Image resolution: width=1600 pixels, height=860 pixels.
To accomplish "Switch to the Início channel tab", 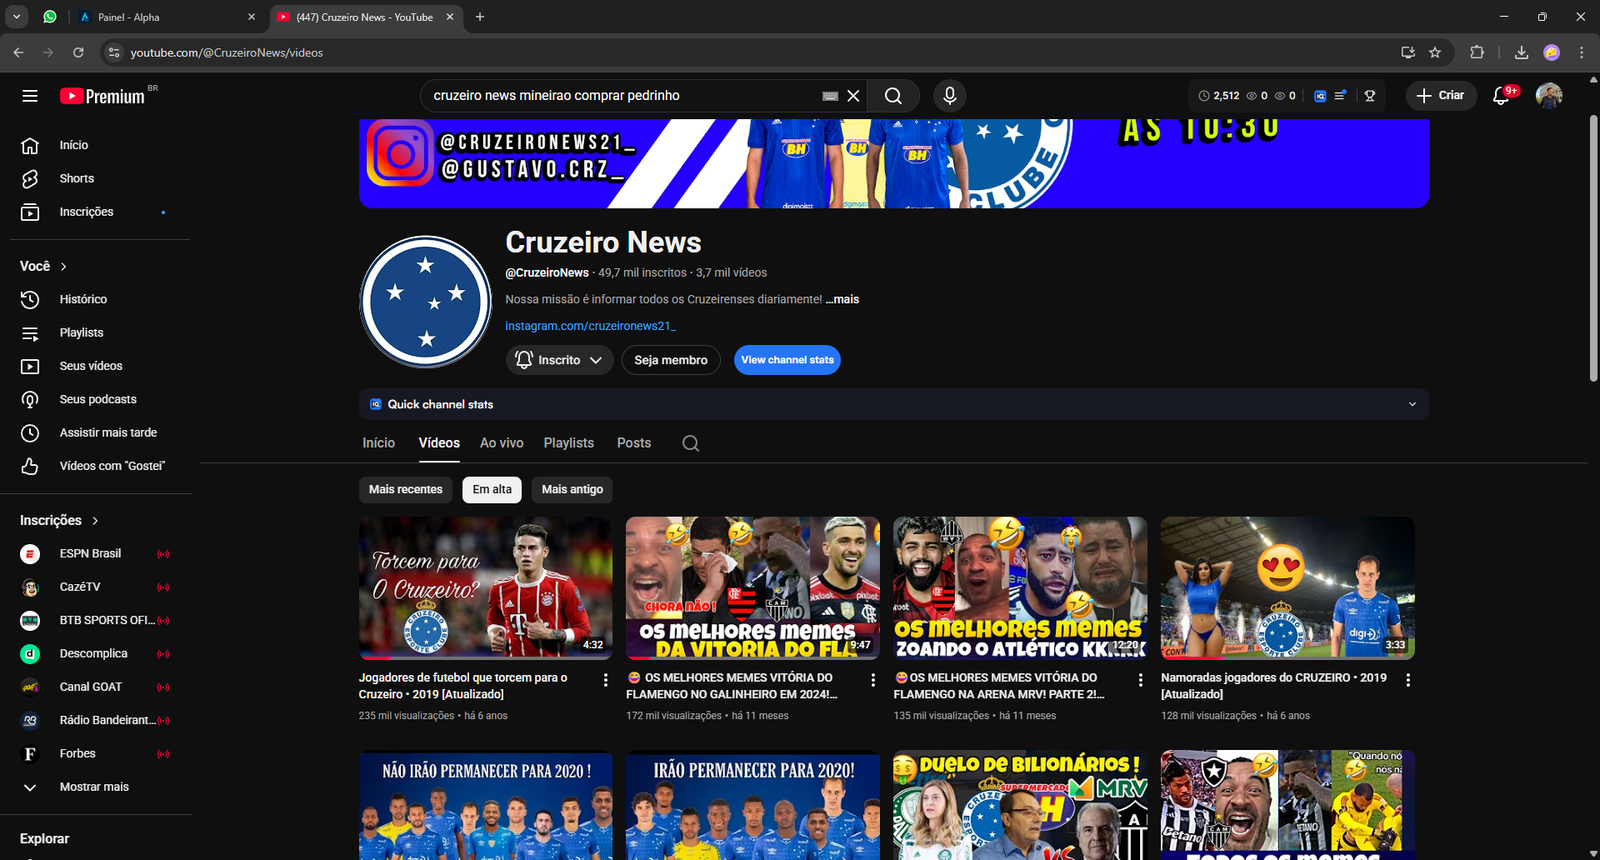I will point(379,443).
